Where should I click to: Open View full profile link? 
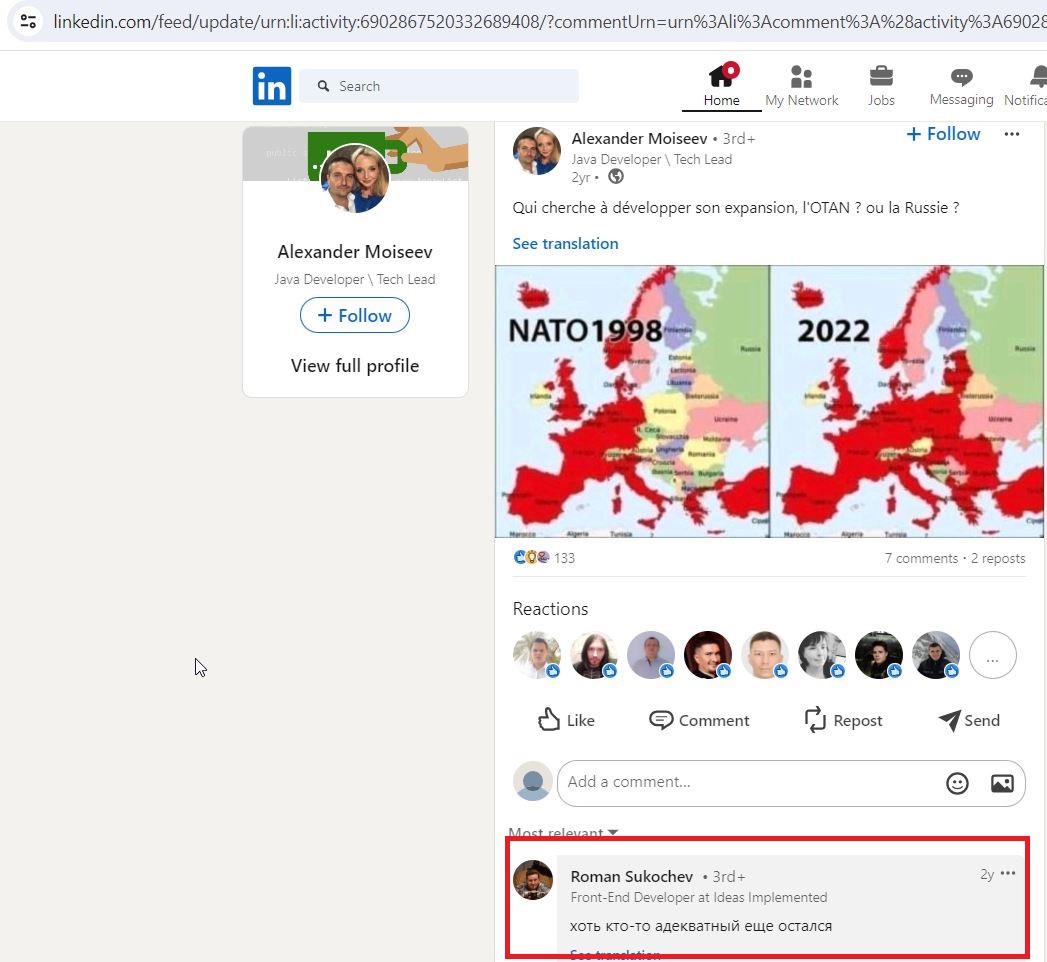355,366
